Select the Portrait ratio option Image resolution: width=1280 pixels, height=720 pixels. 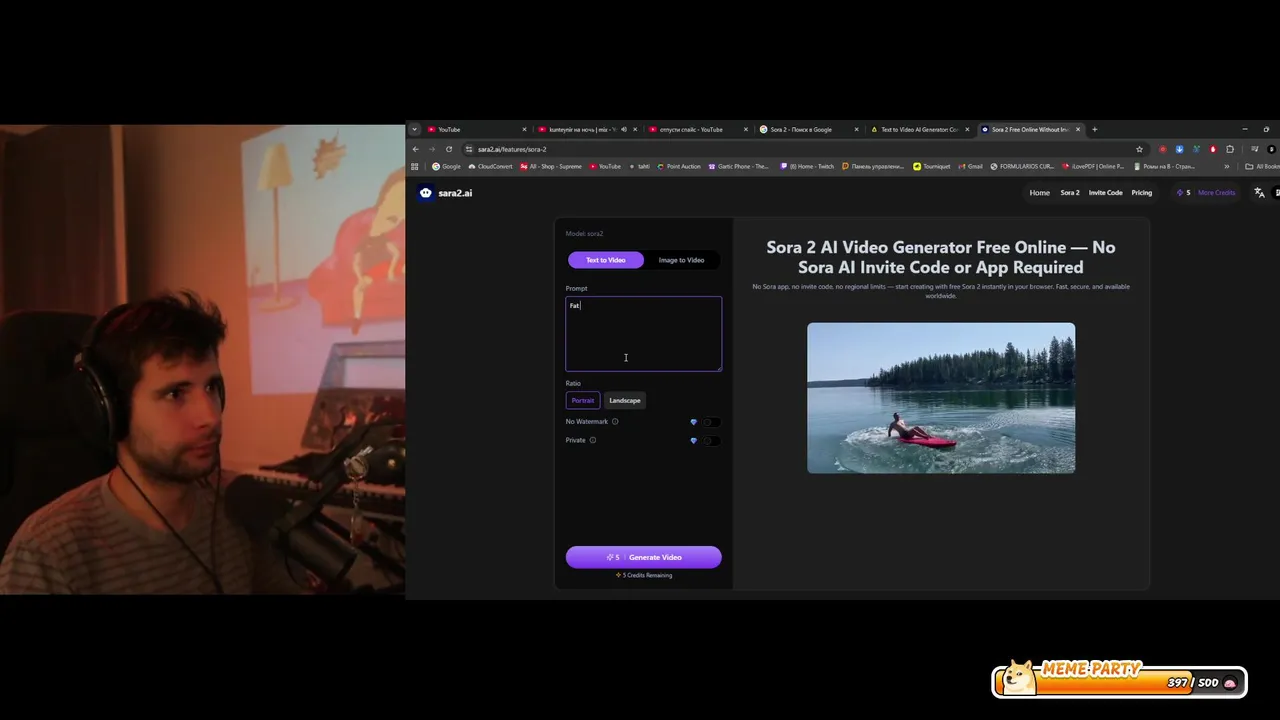[583, 400]
